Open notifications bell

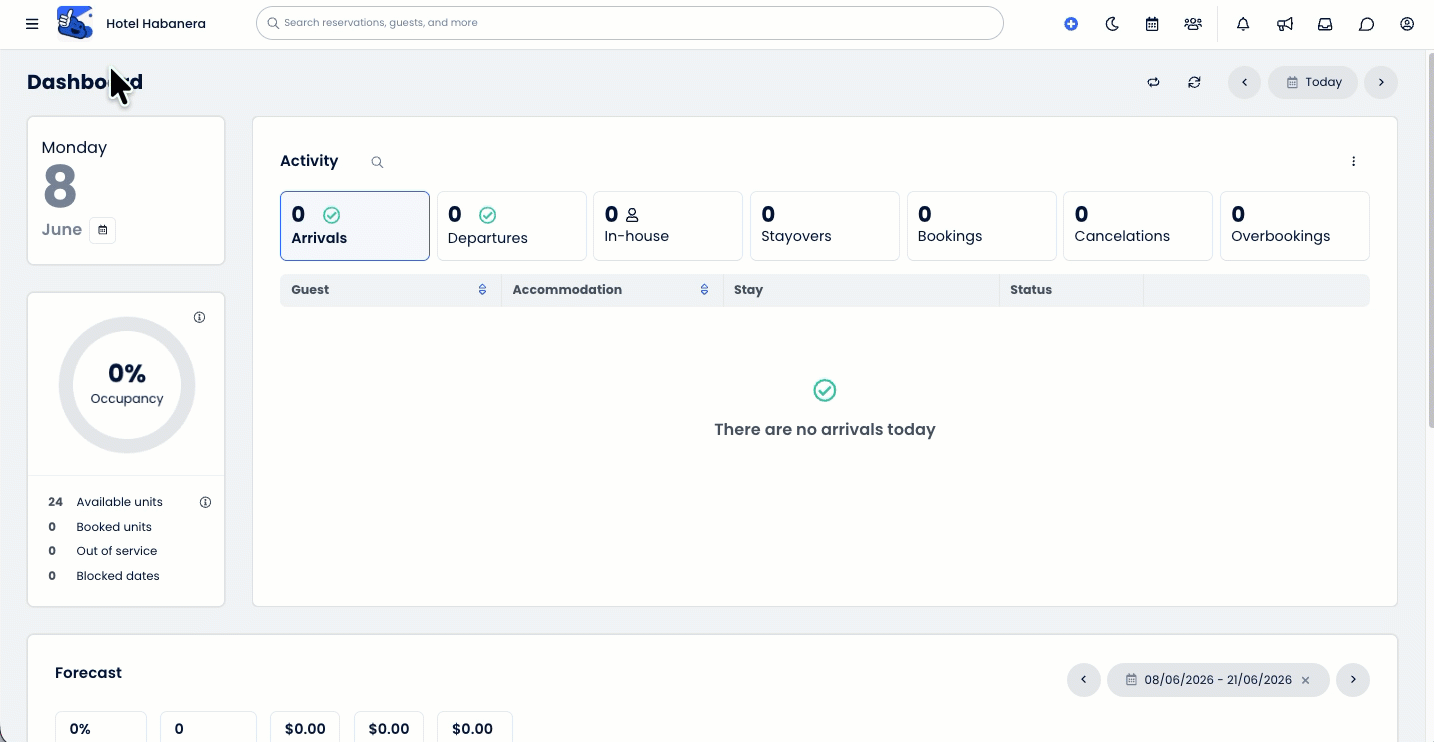(x=1243, y=24)
